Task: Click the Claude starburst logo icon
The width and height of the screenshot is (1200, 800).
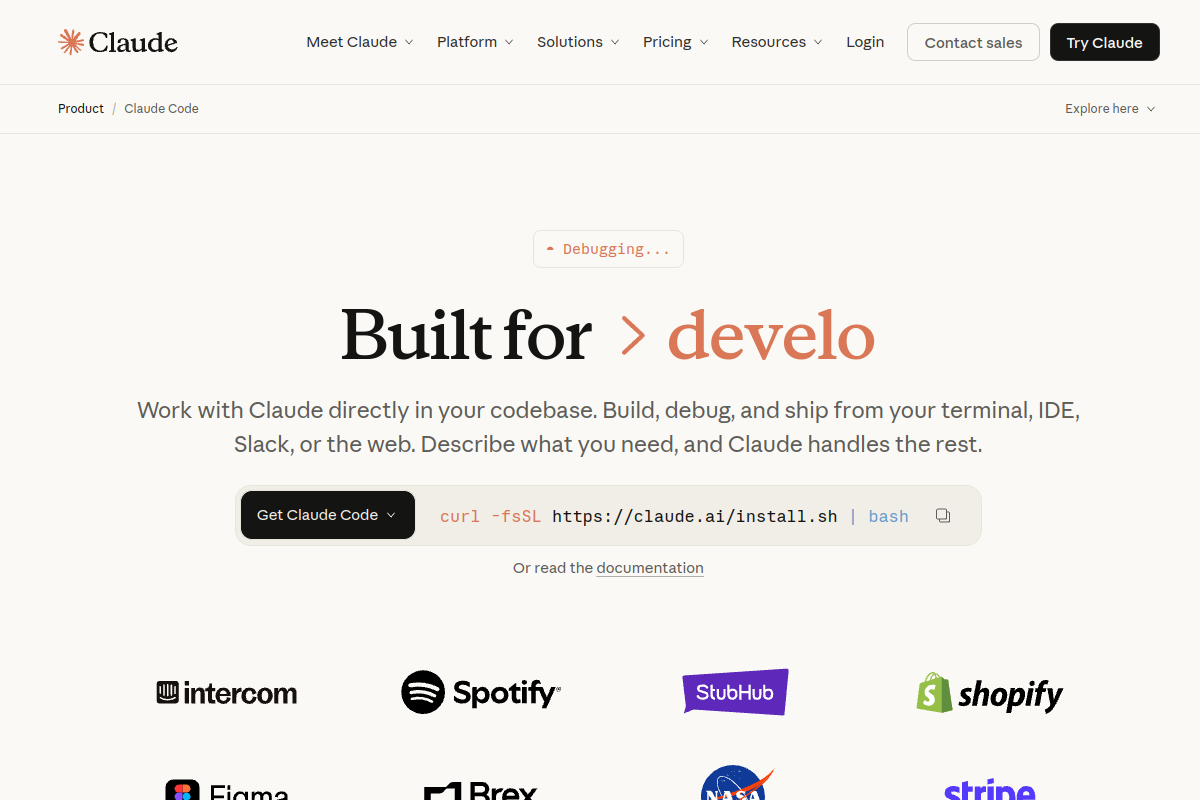Action: click(71, 42)
